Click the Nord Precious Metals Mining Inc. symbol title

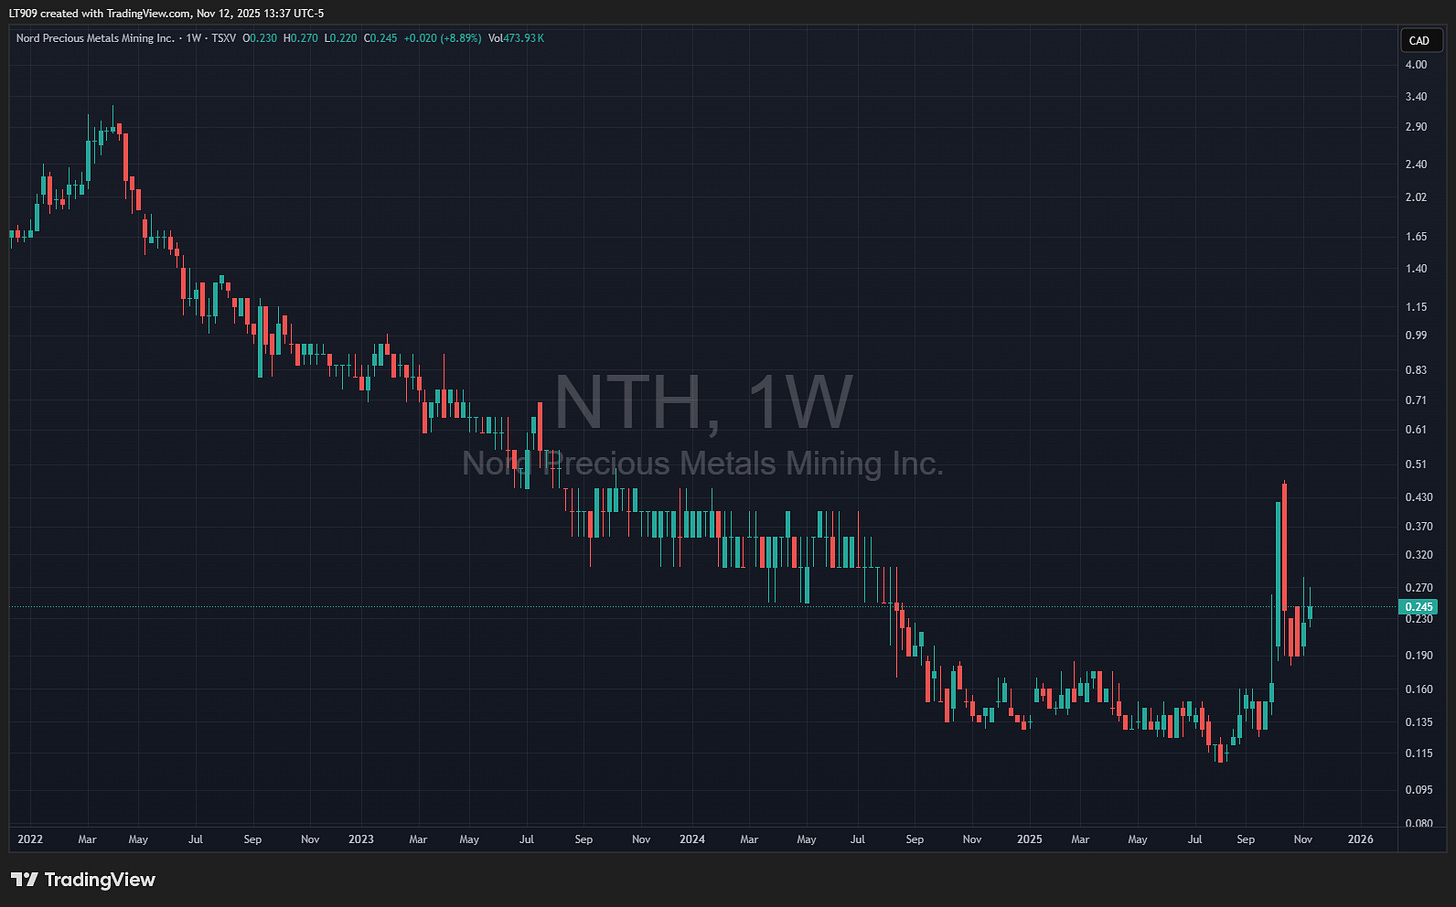[95, 38]
